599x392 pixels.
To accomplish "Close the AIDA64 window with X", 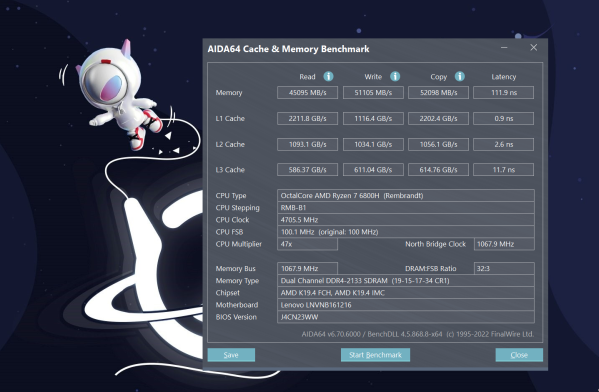I will [534, 47].
